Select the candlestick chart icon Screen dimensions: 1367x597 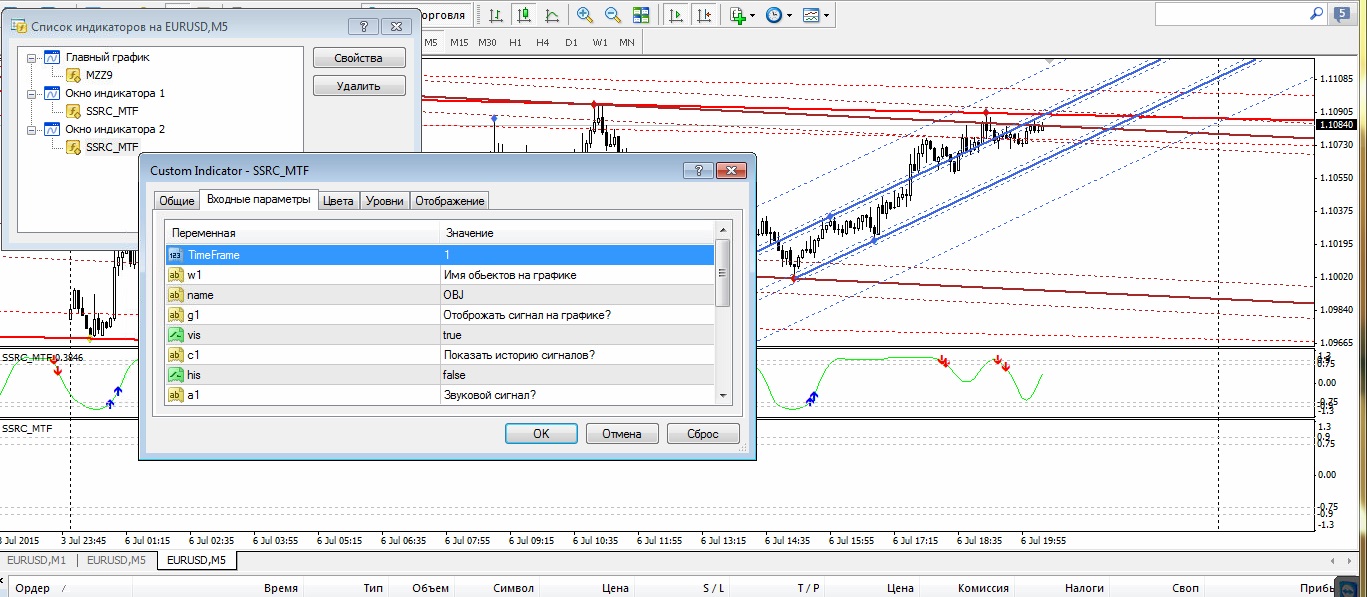point(524,15)
